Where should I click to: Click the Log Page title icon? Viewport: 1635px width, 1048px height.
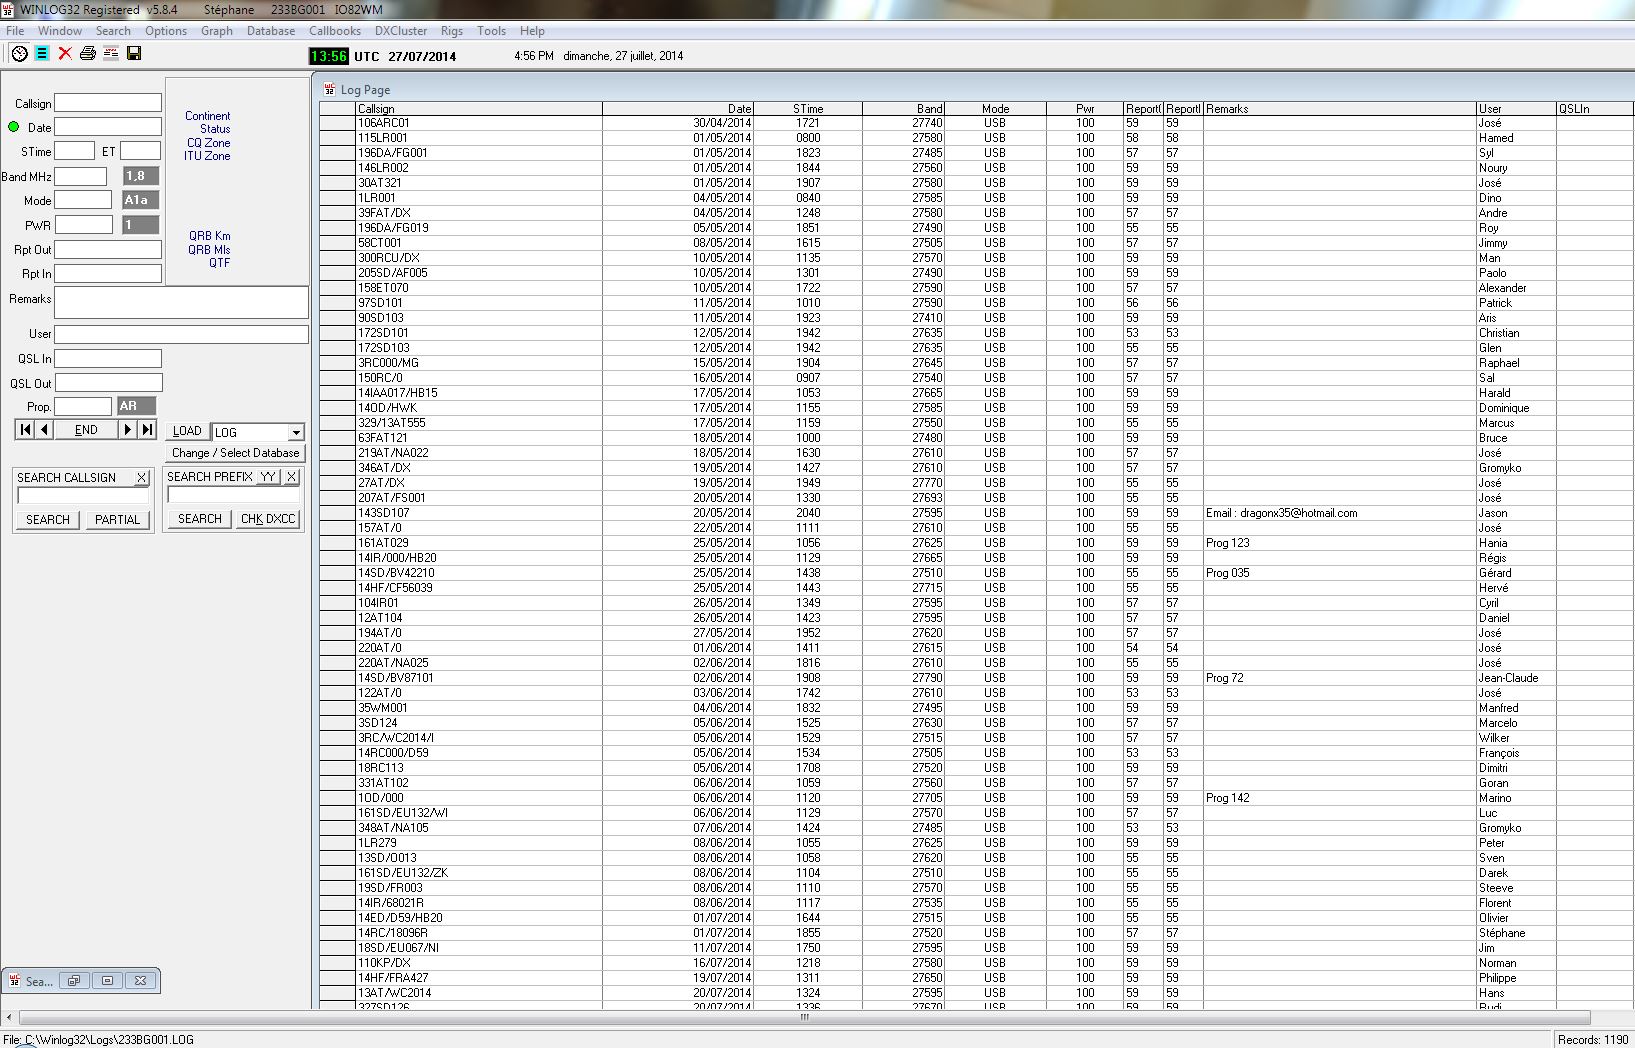point(330,89)
